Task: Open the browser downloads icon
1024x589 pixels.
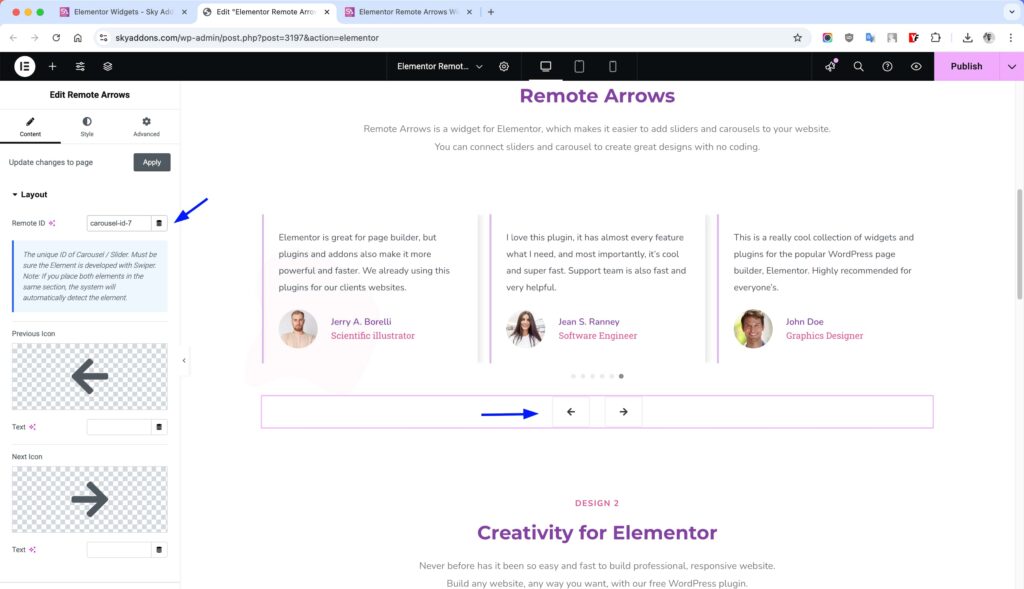Action: [967, 38]
